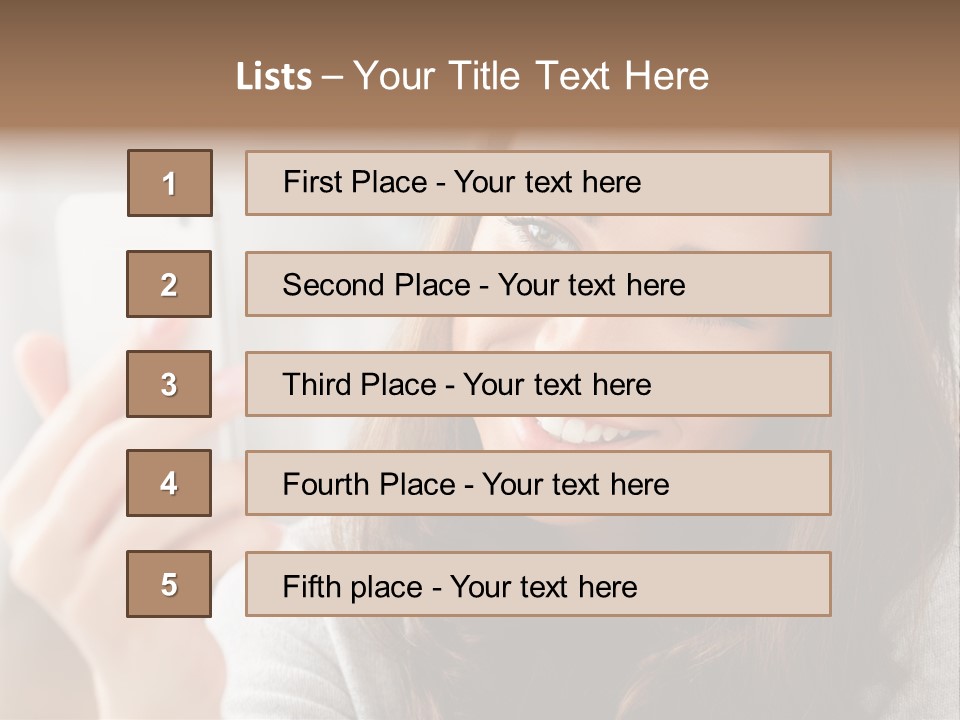This screenshot has width=960, height=720.
Task: Click the dash in the slide title
Action: 332,77
